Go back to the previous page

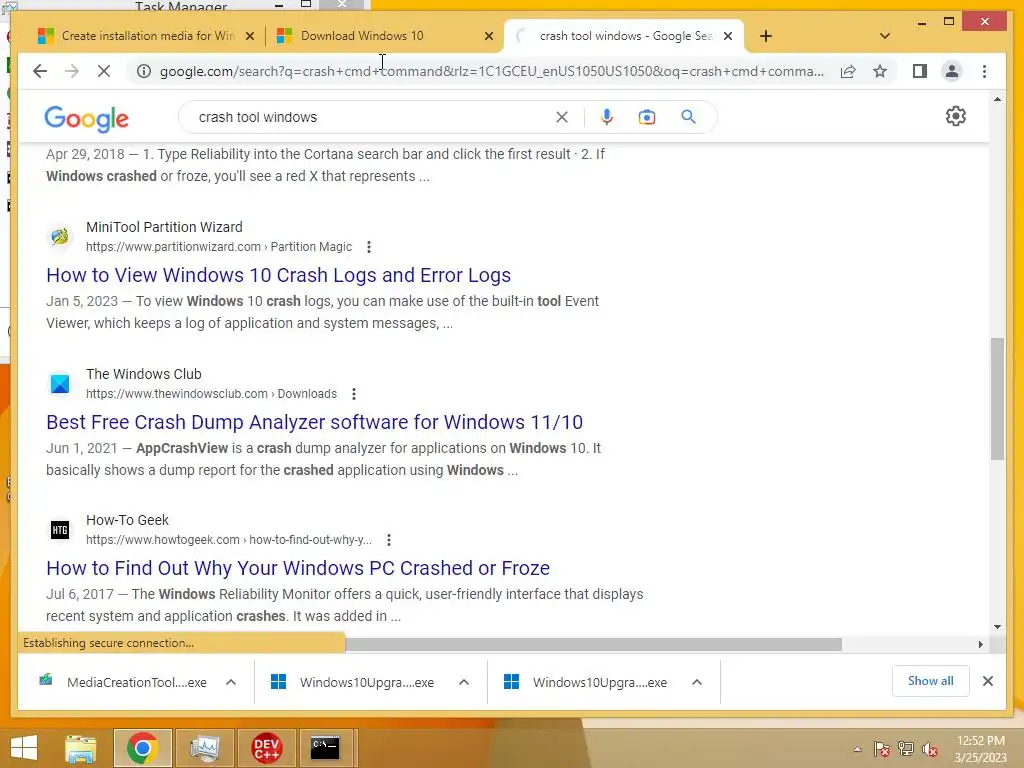click(40, 71)
